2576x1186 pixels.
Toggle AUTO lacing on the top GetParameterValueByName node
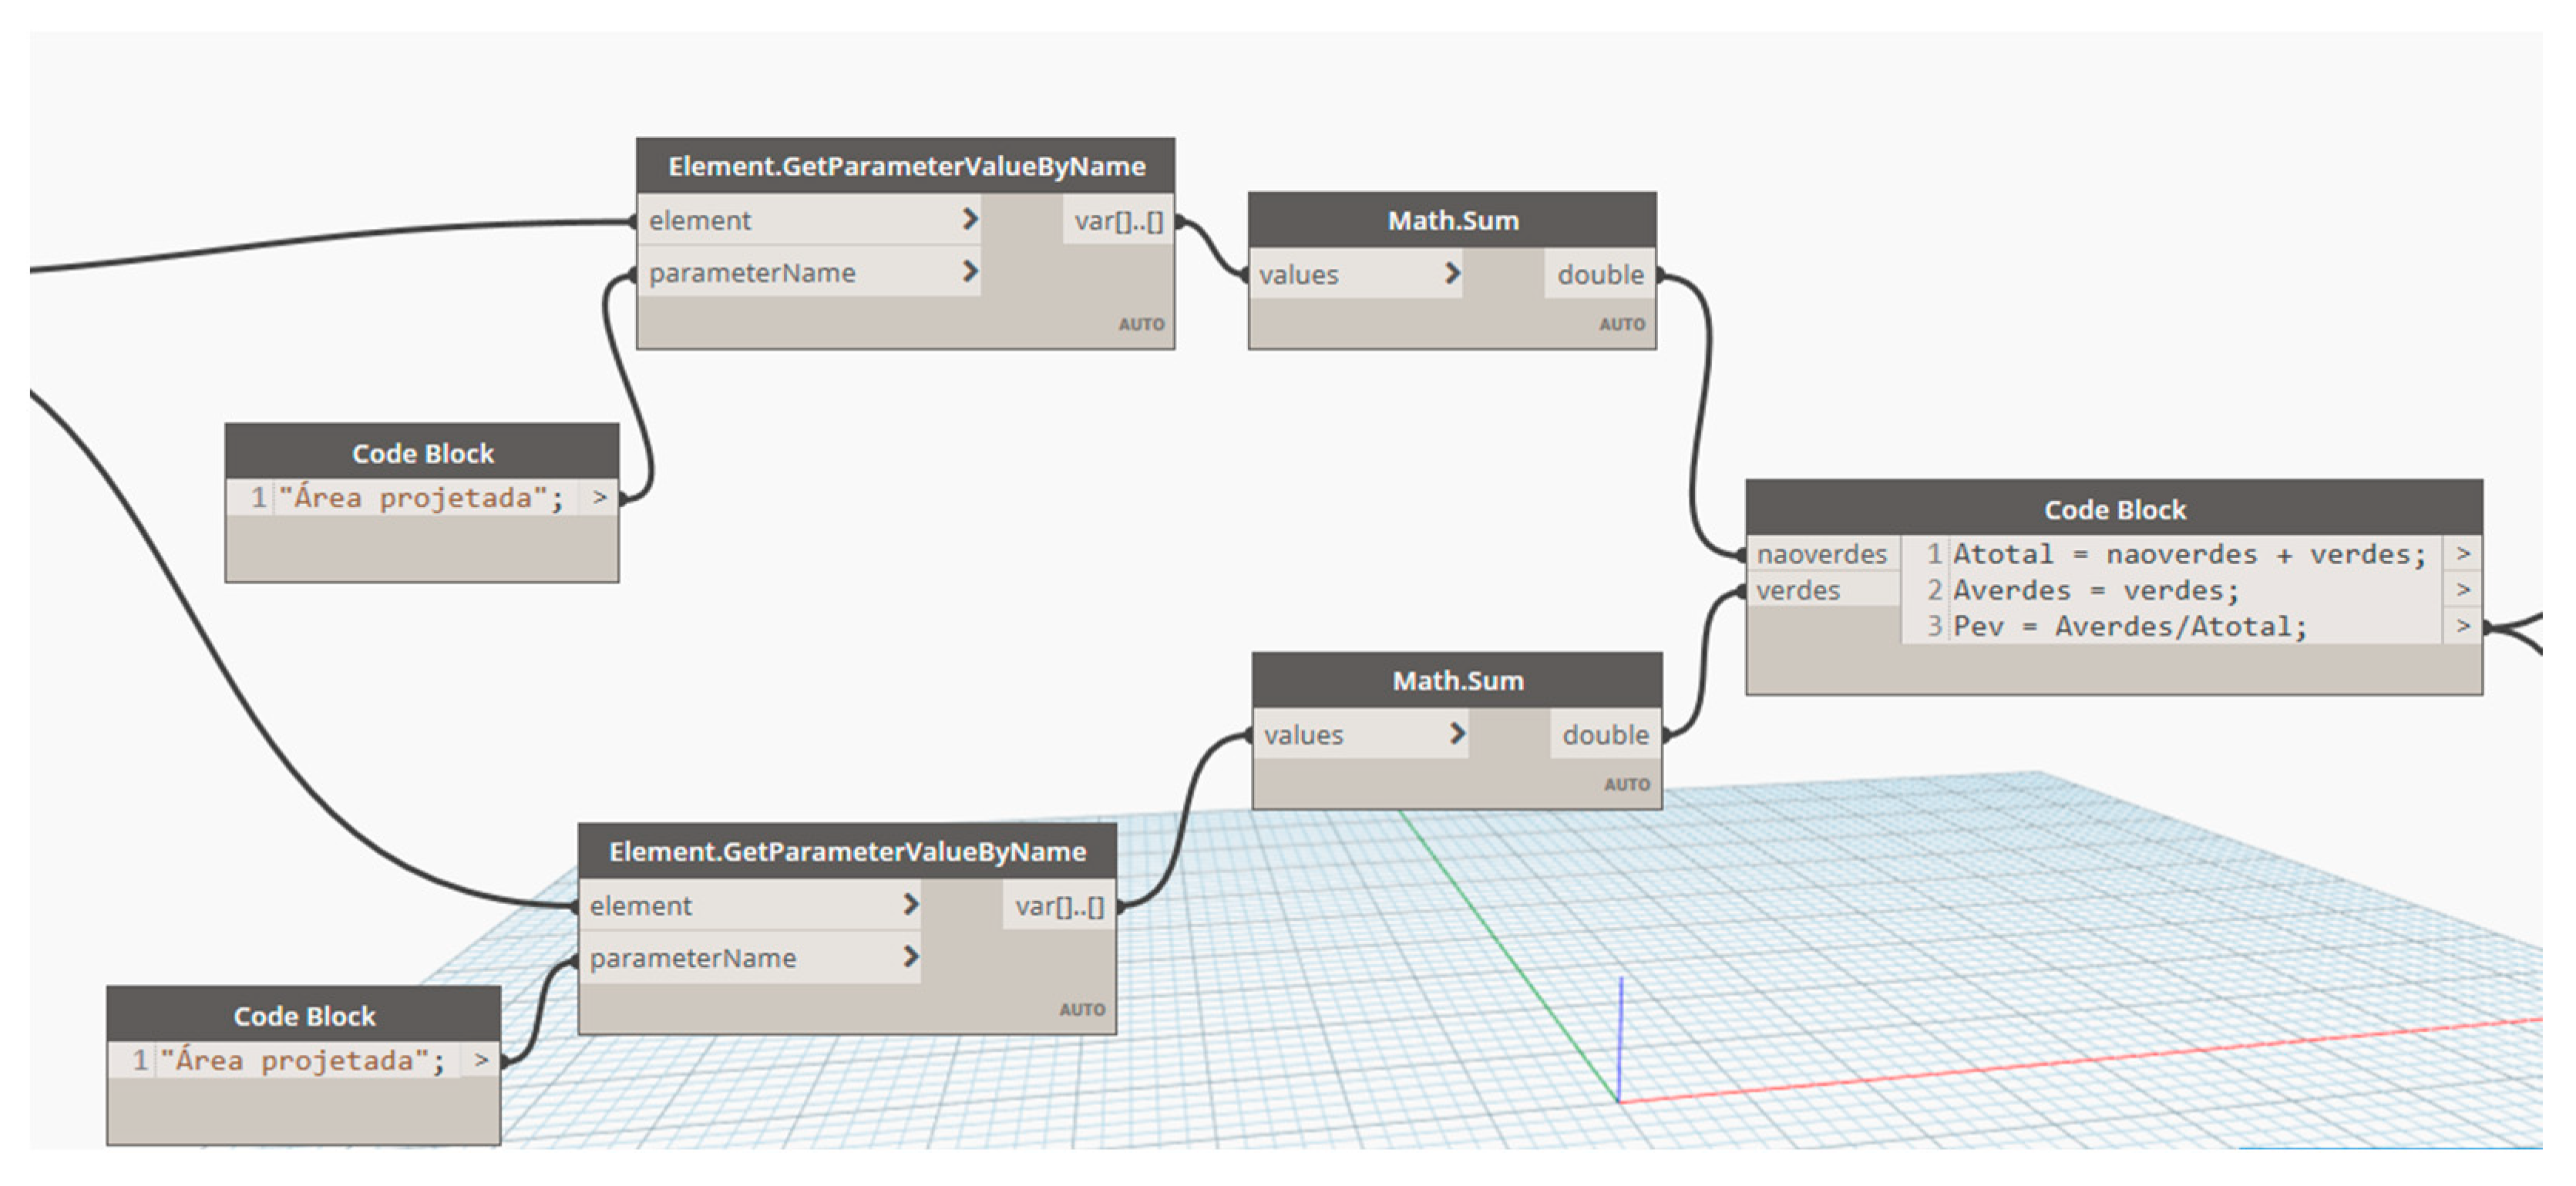point(1141,324)
